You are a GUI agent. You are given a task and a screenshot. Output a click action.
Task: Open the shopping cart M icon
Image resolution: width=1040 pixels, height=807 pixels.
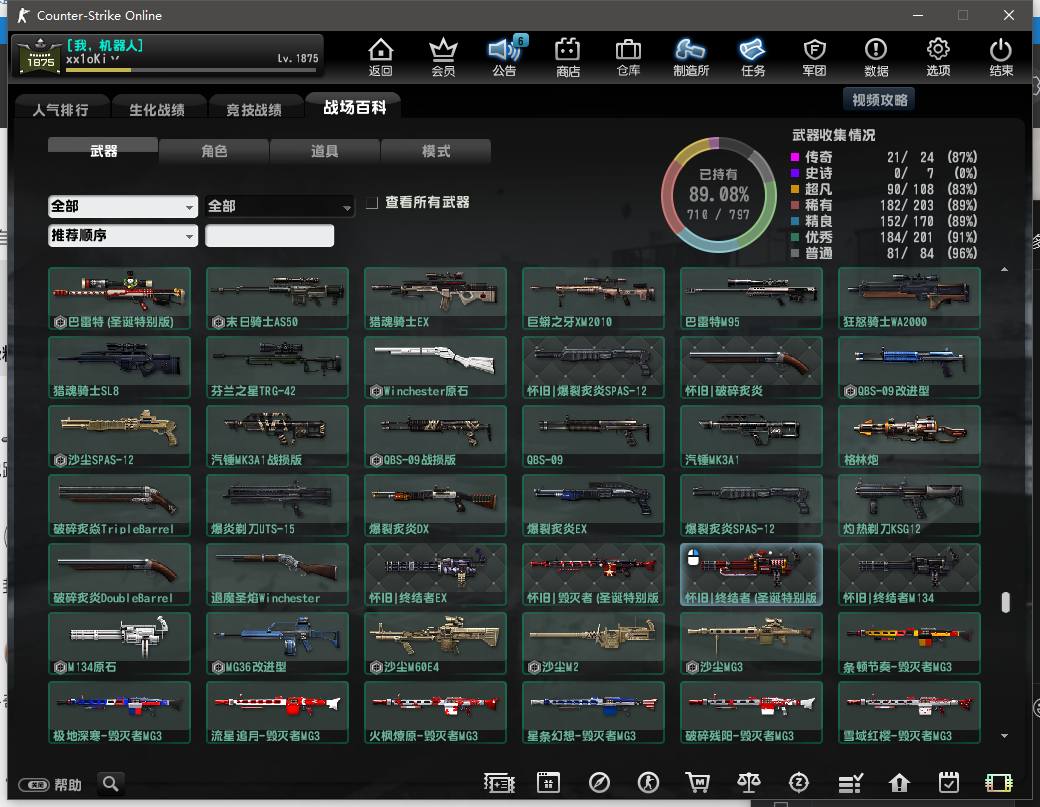point(698,783)
